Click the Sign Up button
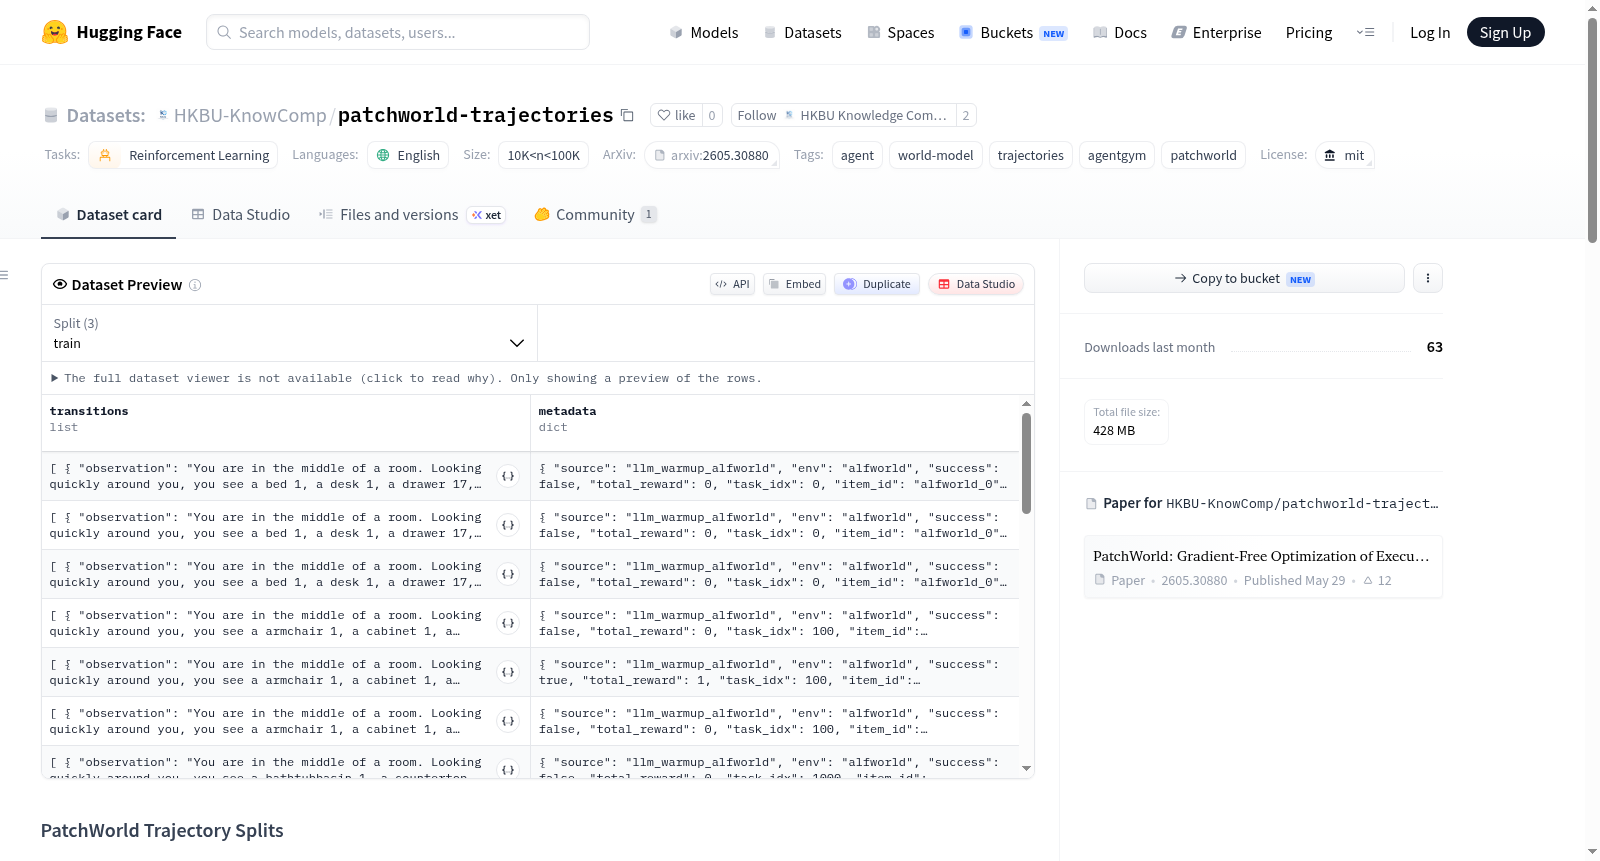The image size is (1600, 861). [x=1505, y=33]
